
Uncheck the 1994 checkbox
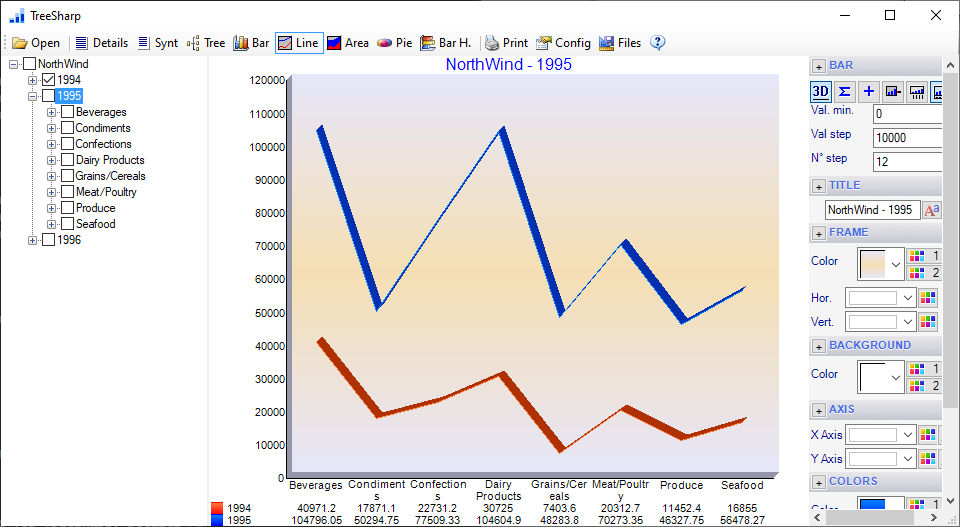(48, 80)
